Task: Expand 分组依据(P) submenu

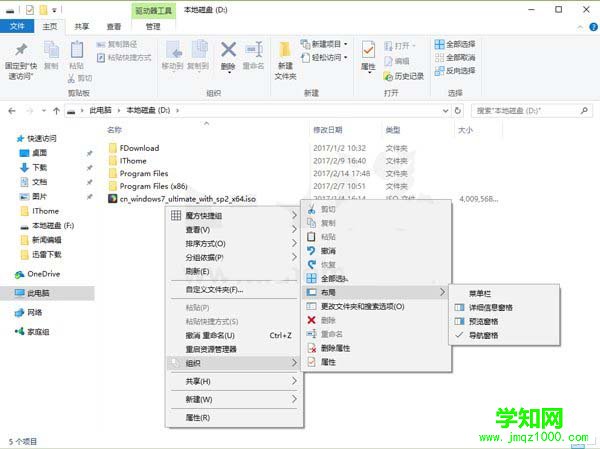Action: point(233,257)
